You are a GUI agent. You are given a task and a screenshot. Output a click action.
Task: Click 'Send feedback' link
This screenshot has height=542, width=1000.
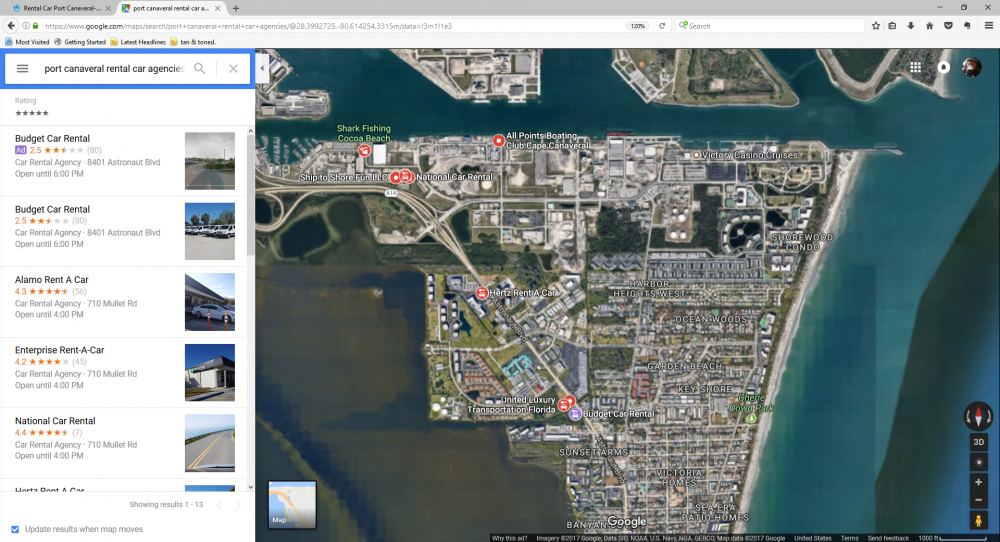[x=888, y=538]
